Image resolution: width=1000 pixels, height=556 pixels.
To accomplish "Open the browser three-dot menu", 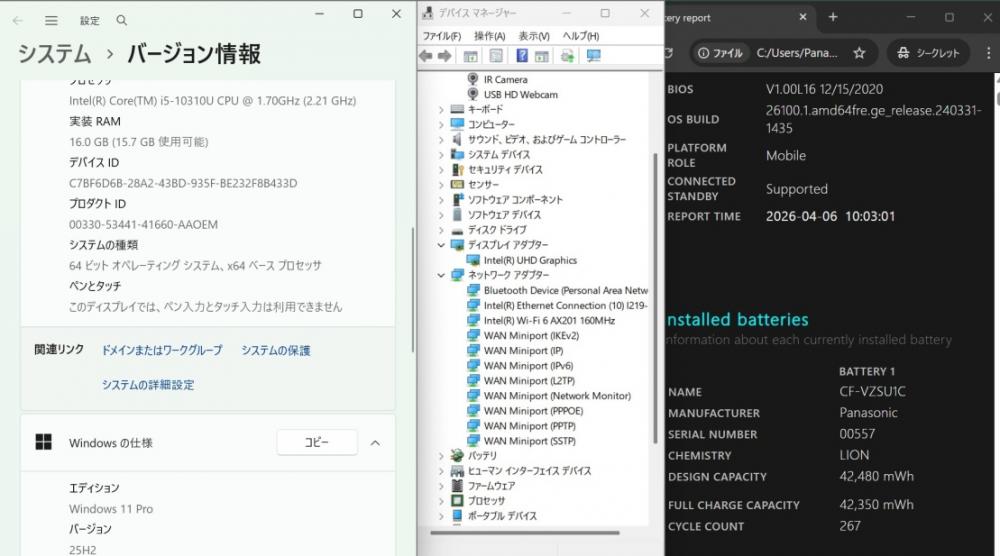I will pyautogui.click(x=989, y=53).
